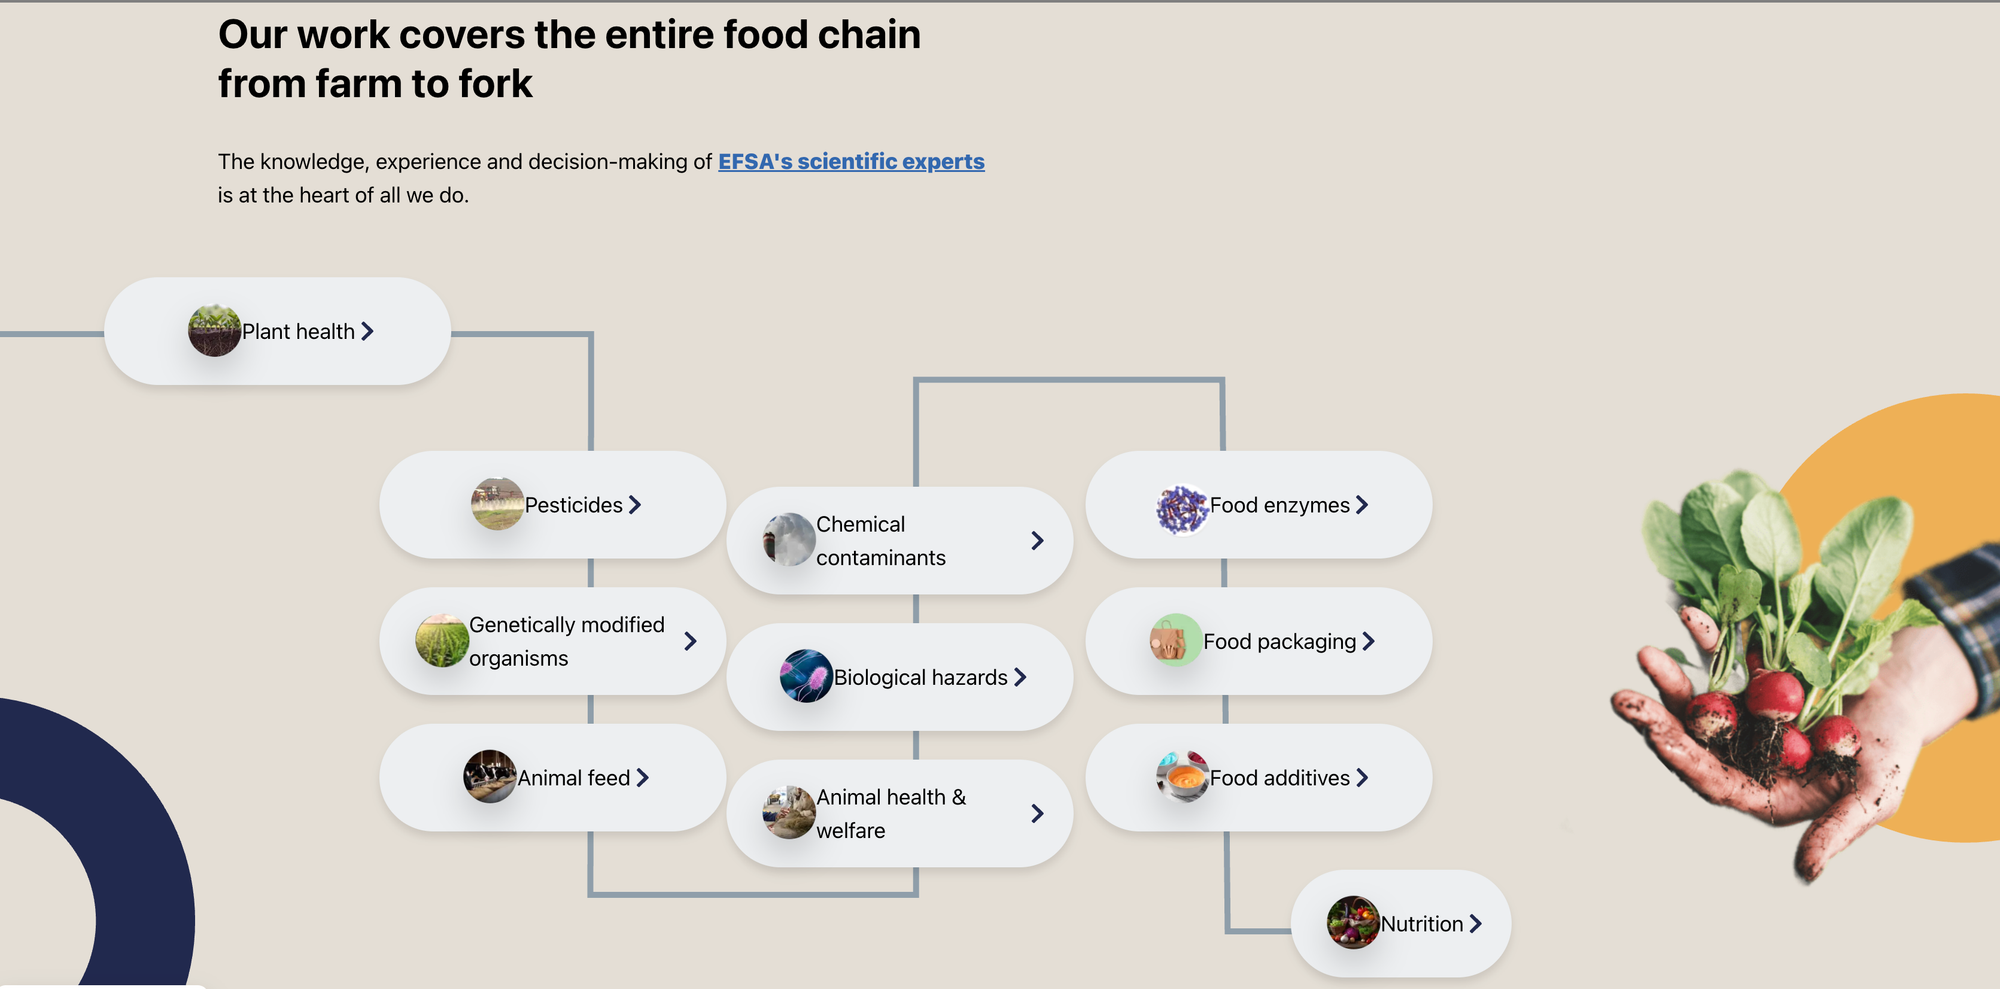Image resolution: width=2000 pixels, height=989 pixels.
Task: Go to the Pesticides topic
Action: tap(574, 506)
